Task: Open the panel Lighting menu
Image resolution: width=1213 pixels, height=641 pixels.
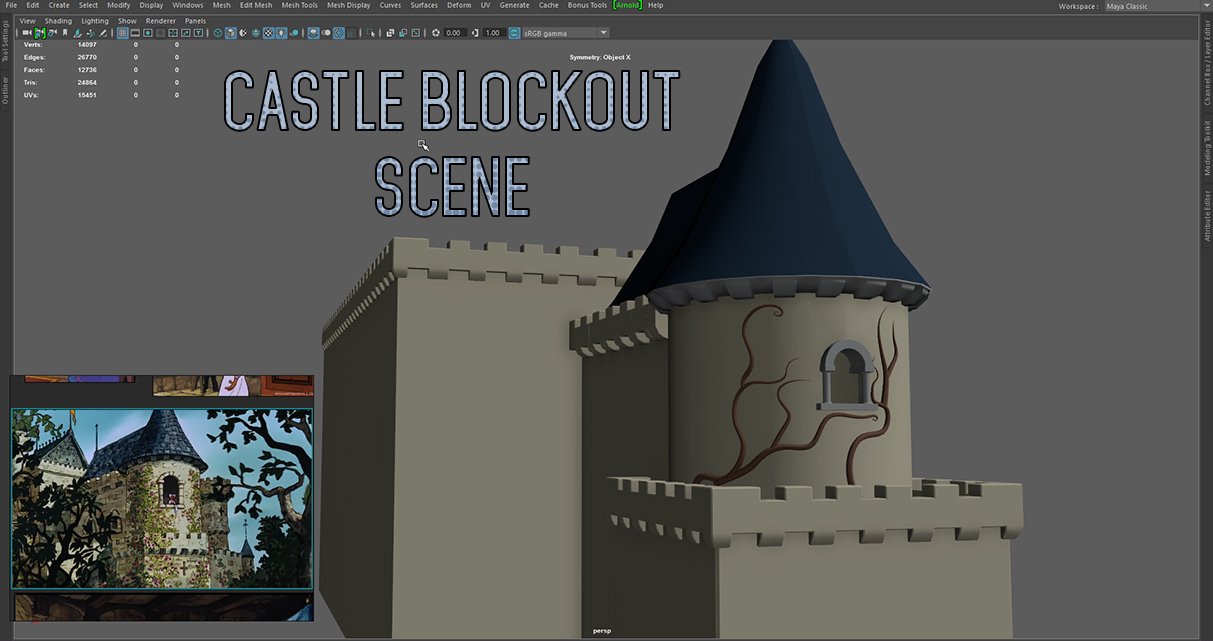Action: (95, 20)
